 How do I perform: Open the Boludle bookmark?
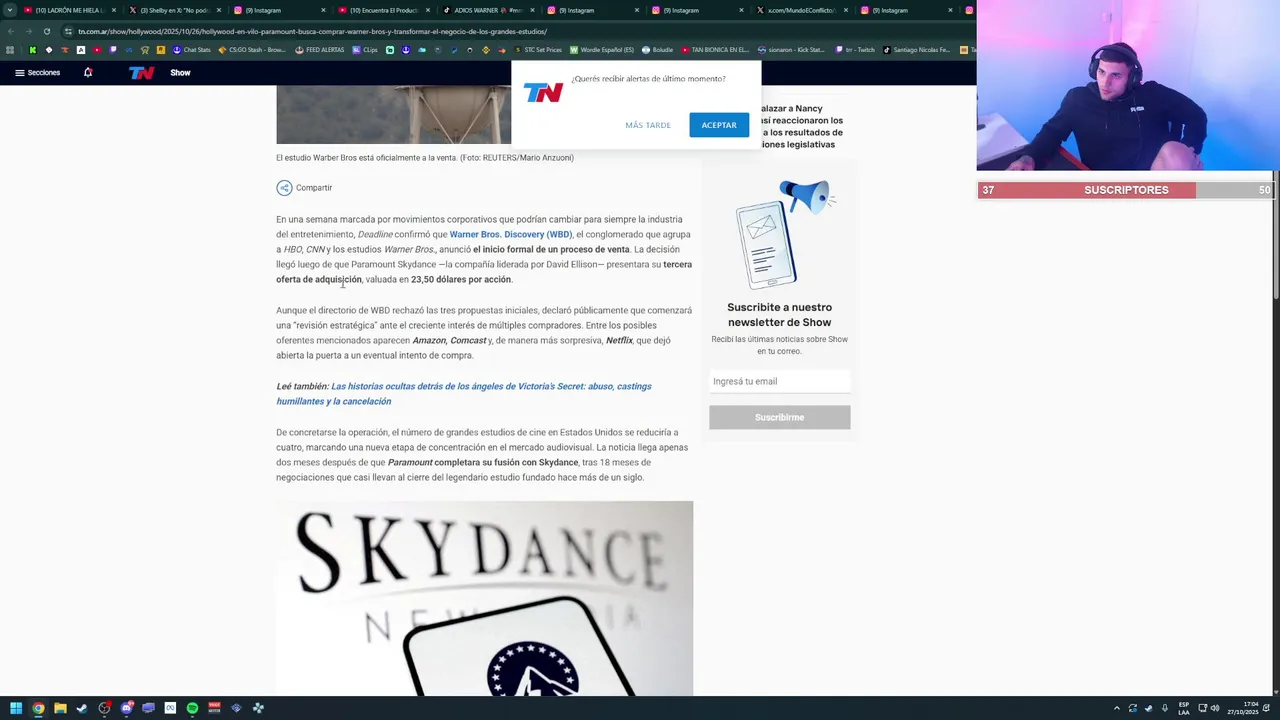(x=657, y=50)
